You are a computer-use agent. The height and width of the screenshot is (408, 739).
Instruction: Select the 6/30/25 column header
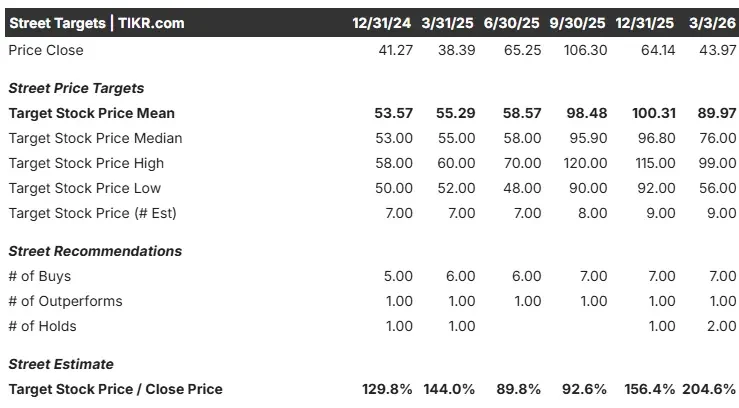coord(511,23)
